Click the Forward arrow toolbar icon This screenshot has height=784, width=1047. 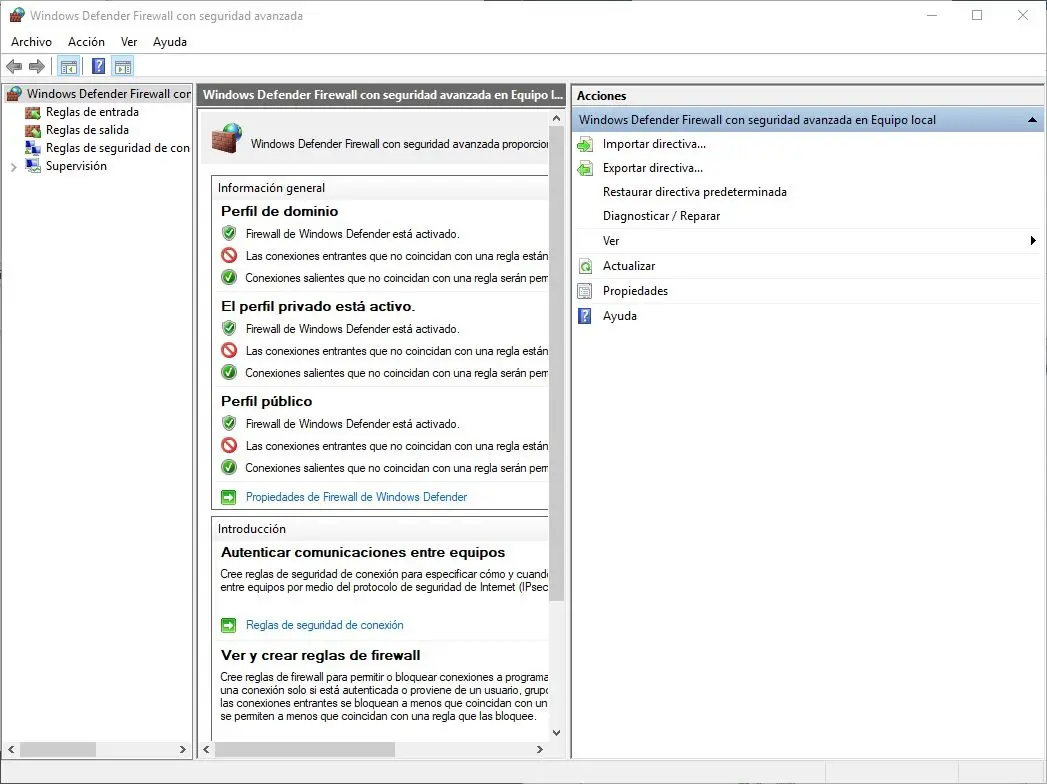pyautogui.click(x=37, y=66)
